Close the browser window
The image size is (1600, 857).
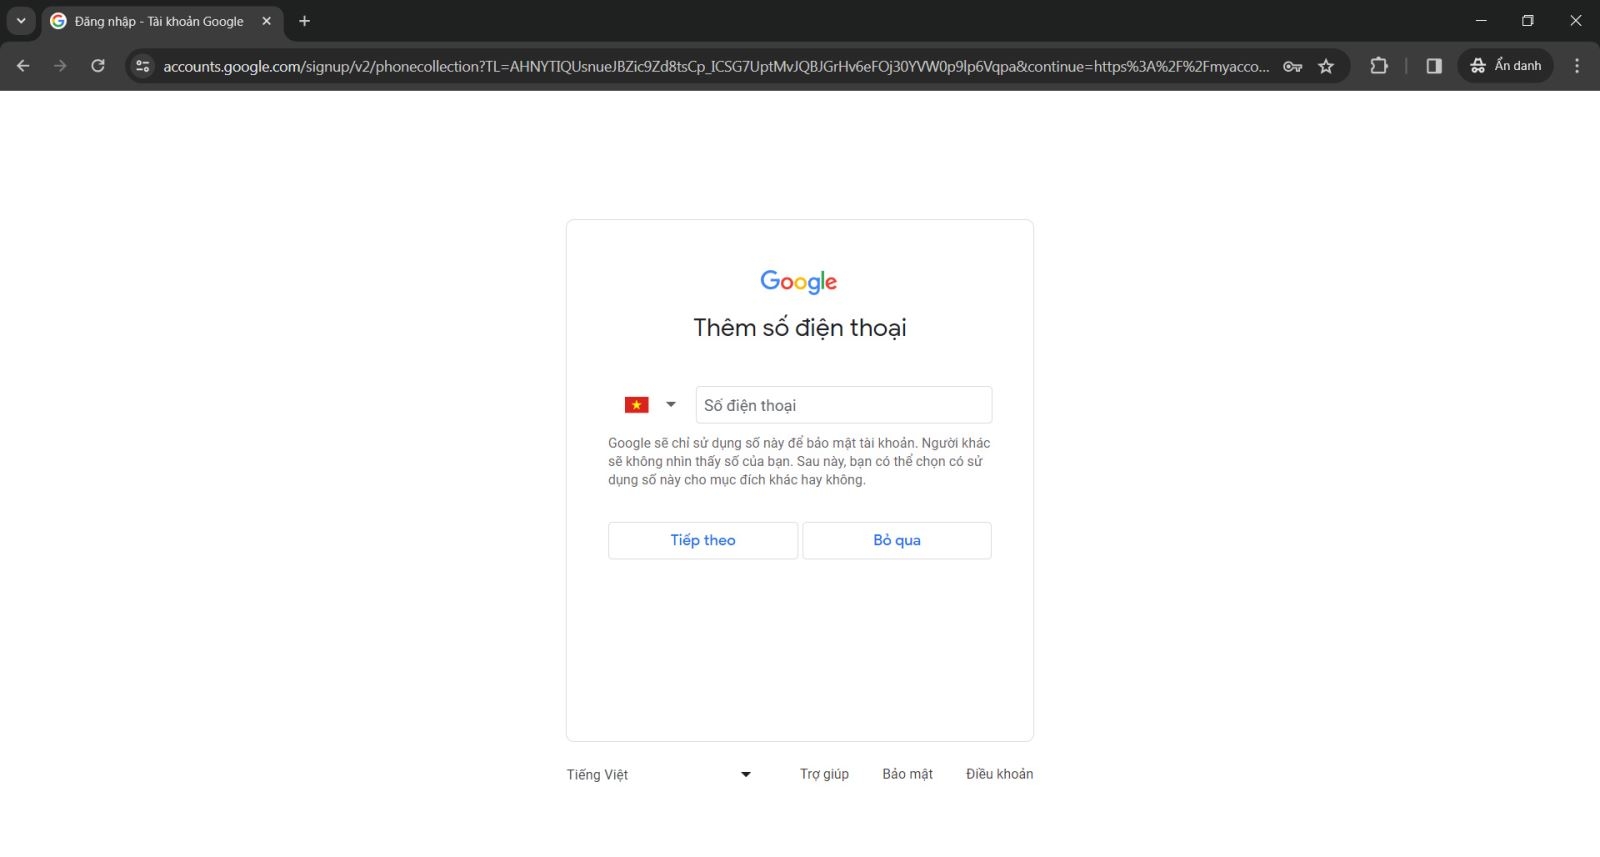(1575, 21)
